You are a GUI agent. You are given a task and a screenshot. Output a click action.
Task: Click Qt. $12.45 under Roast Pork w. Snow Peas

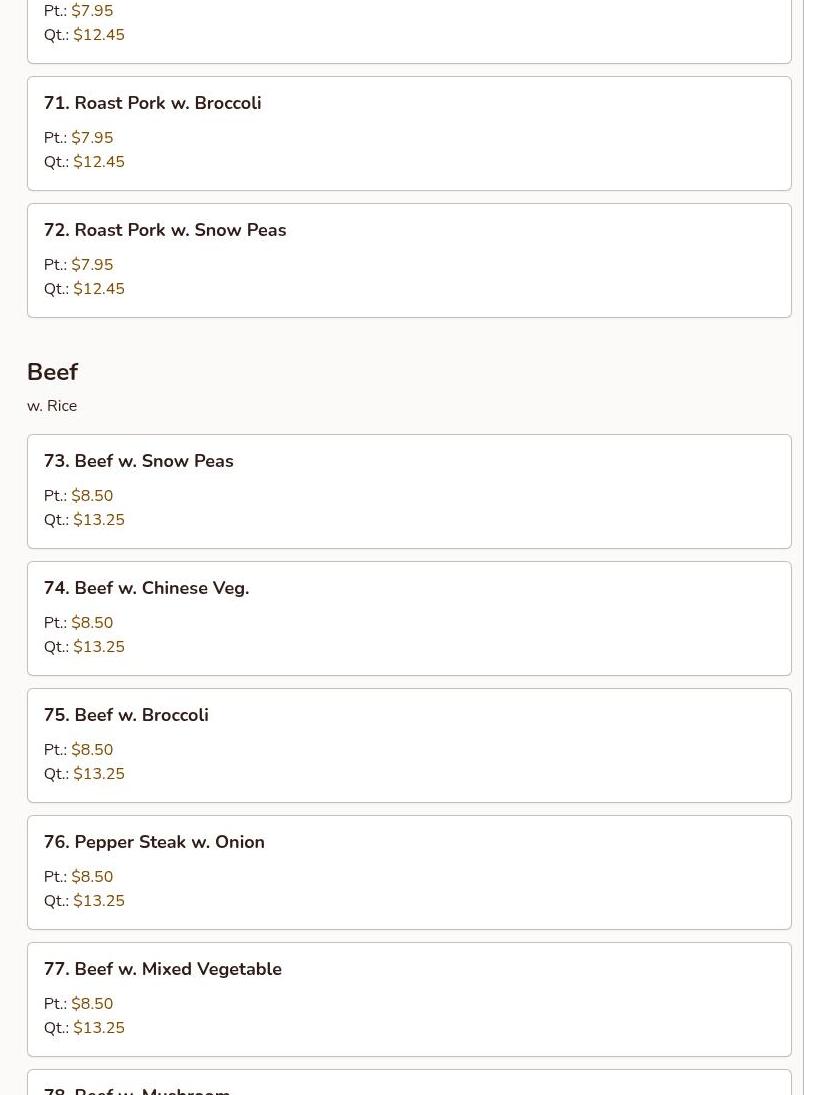click(84, 288)
